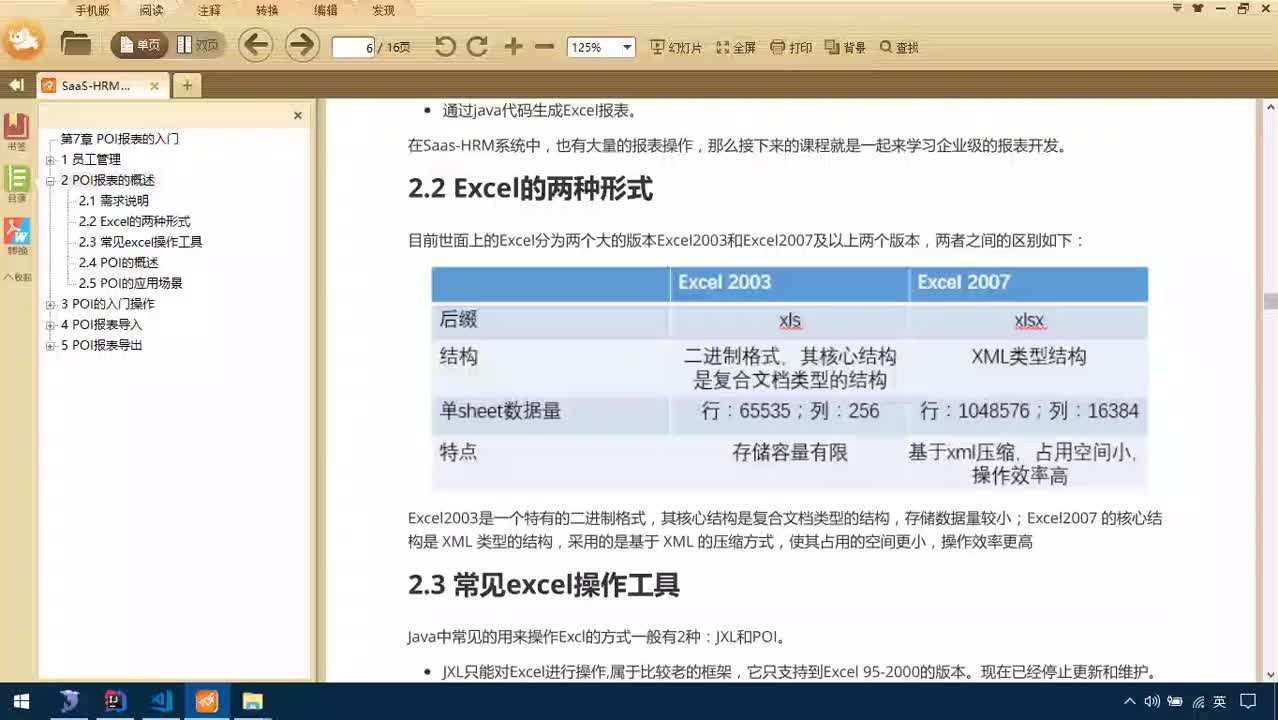
Task: Select '1 员工管理' outline entry
Action: click(x=91, y=160)
